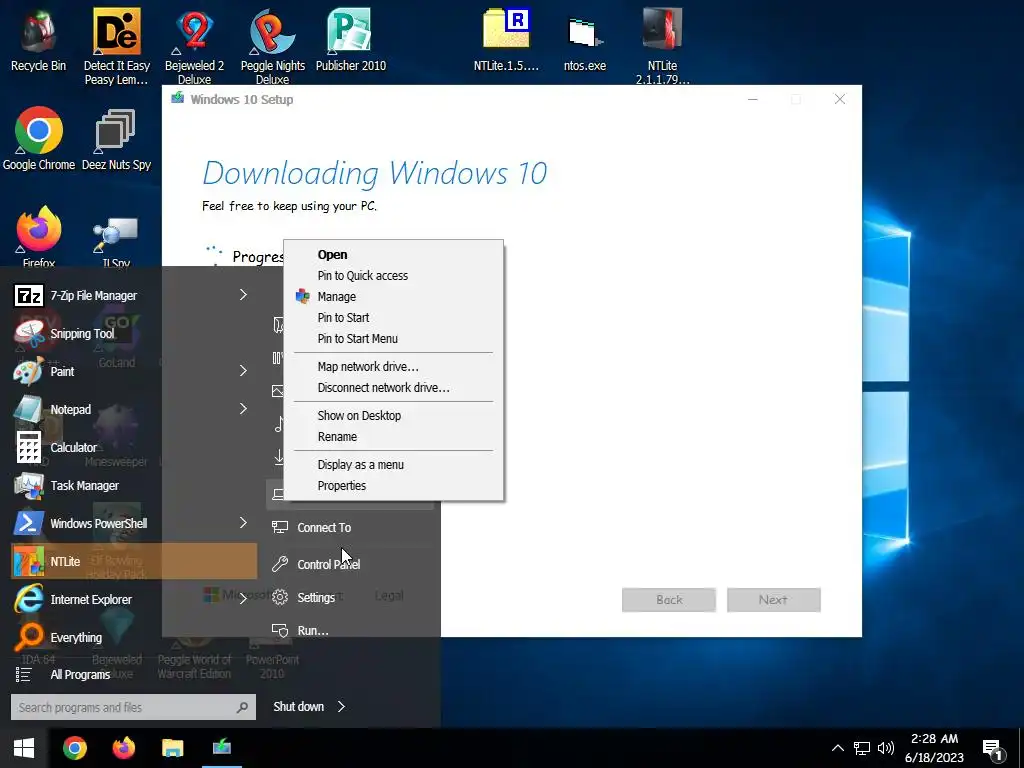Launch Snipping Tool from Start menu

(134, 333)
